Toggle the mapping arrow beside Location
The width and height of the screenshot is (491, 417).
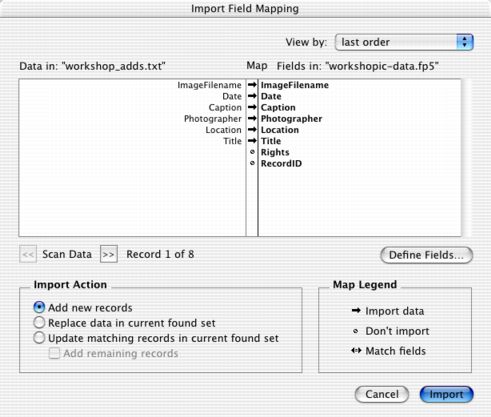coord(252,130)
